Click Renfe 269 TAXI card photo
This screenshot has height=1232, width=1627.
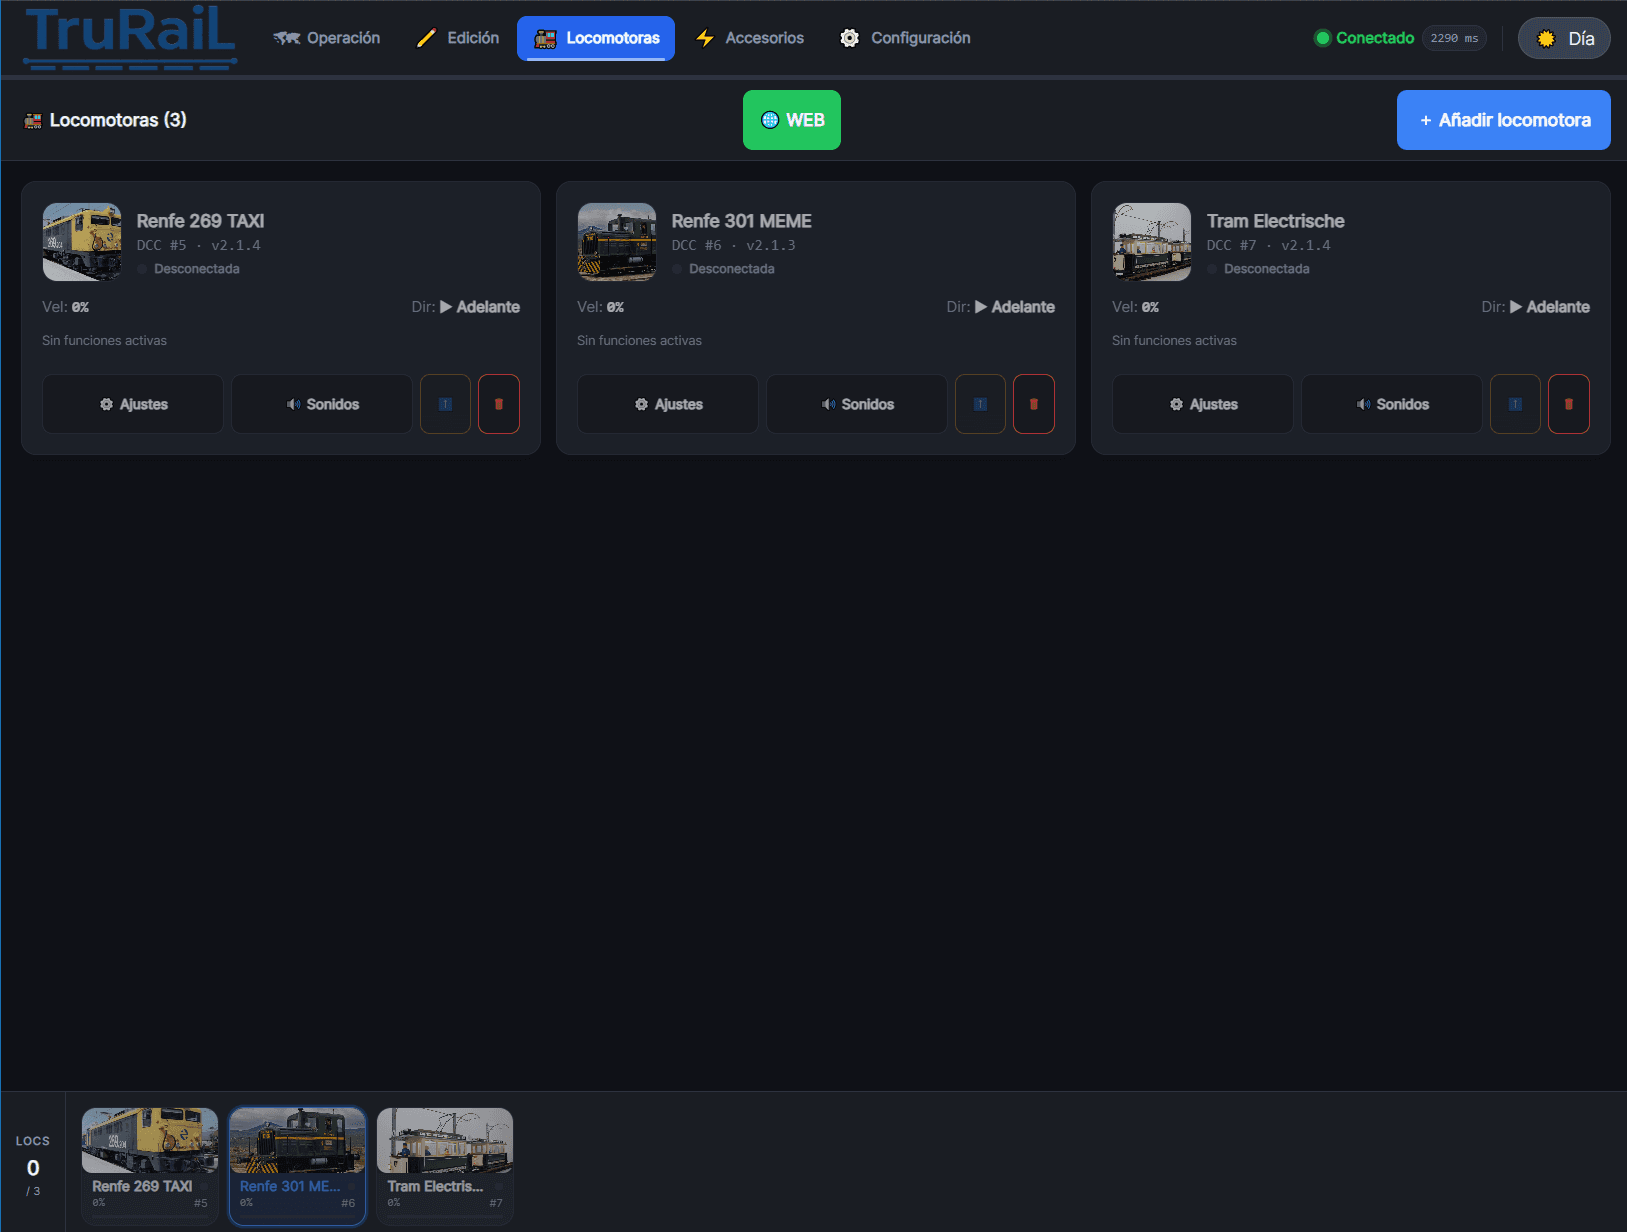(x=82, y=242)
